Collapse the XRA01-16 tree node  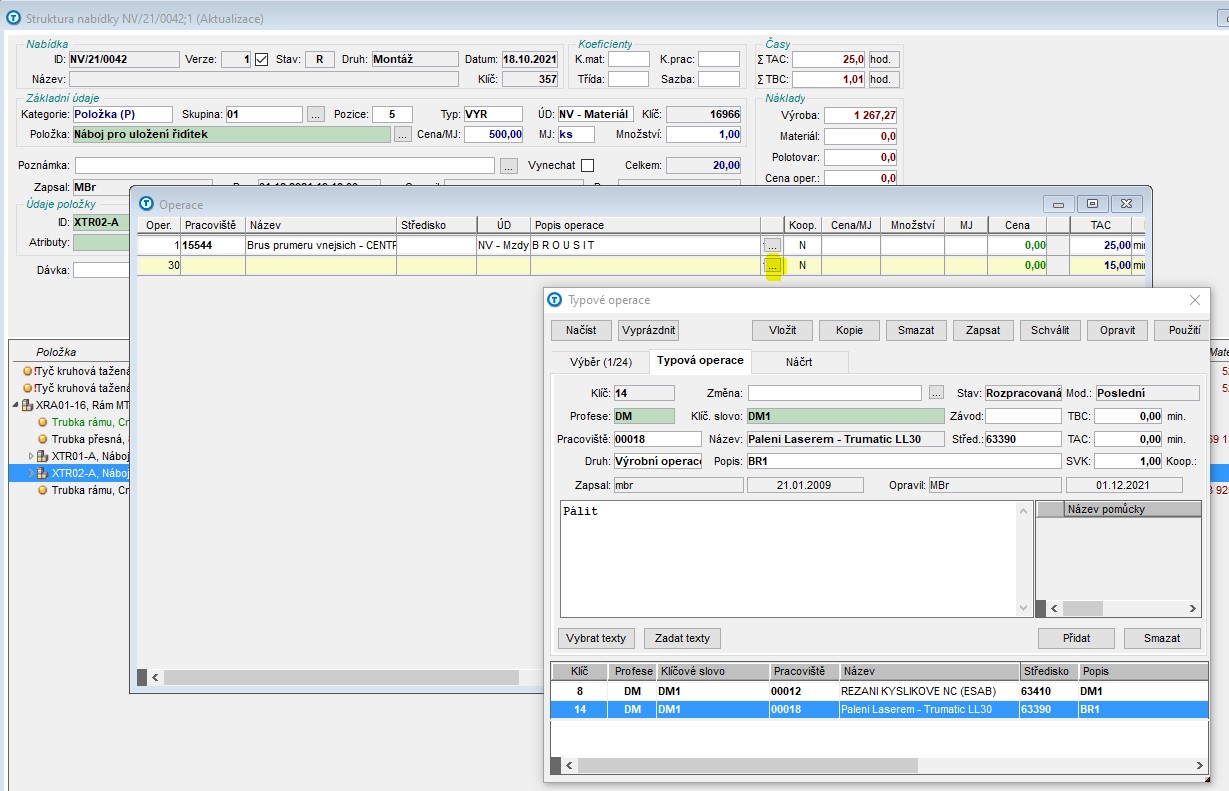coord(15,405)
